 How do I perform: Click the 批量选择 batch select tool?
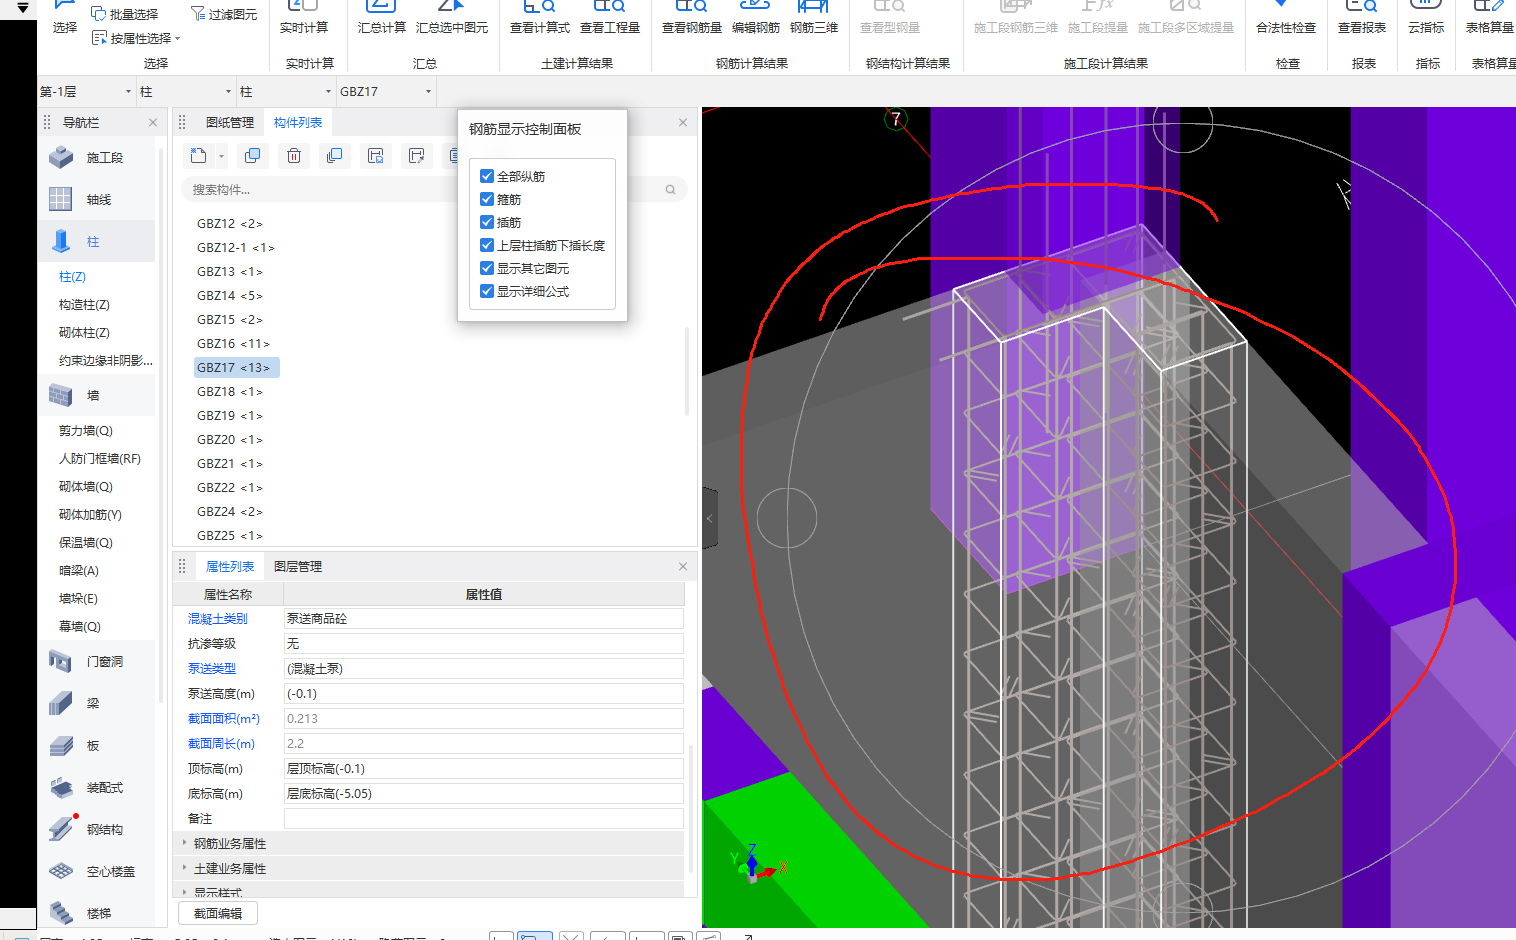tap(124, 14)
